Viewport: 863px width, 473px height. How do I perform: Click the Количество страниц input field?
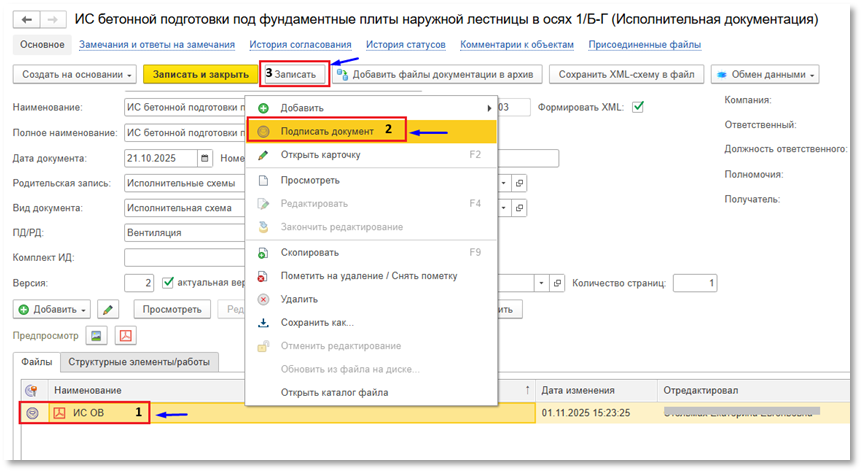(695, 283)
